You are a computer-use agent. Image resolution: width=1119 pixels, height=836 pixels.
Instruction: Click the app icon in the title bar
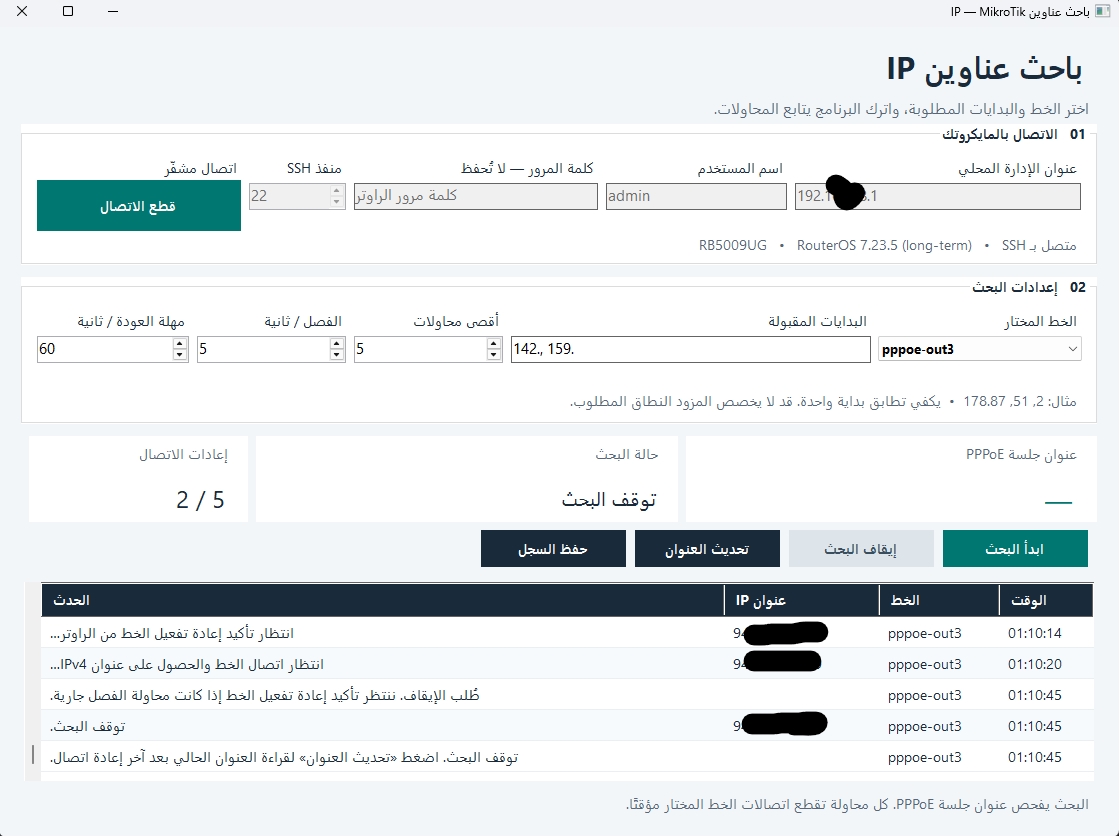click(x=1103, y=11)
